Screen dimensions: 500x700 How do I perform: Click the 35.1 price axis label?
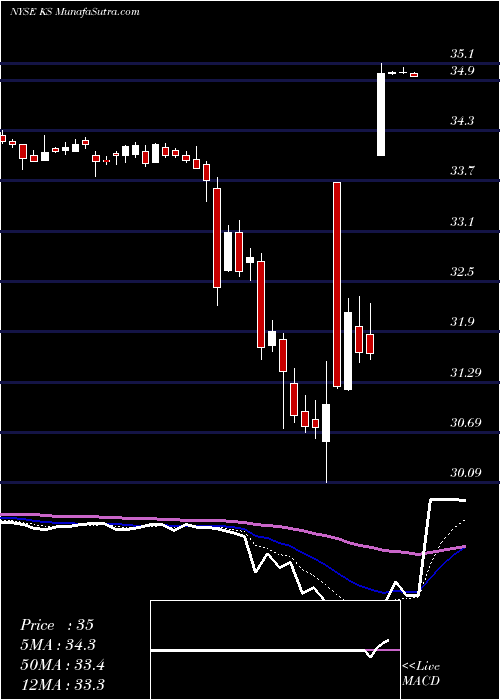(462, 54)
